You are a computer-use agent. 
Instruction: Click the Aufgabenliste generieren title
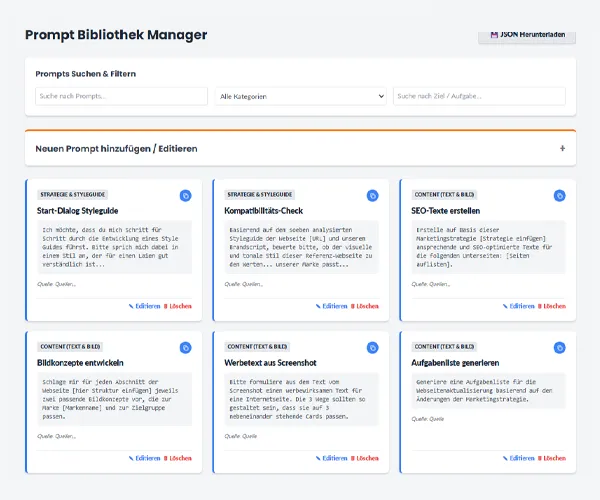tap(455, 363)
